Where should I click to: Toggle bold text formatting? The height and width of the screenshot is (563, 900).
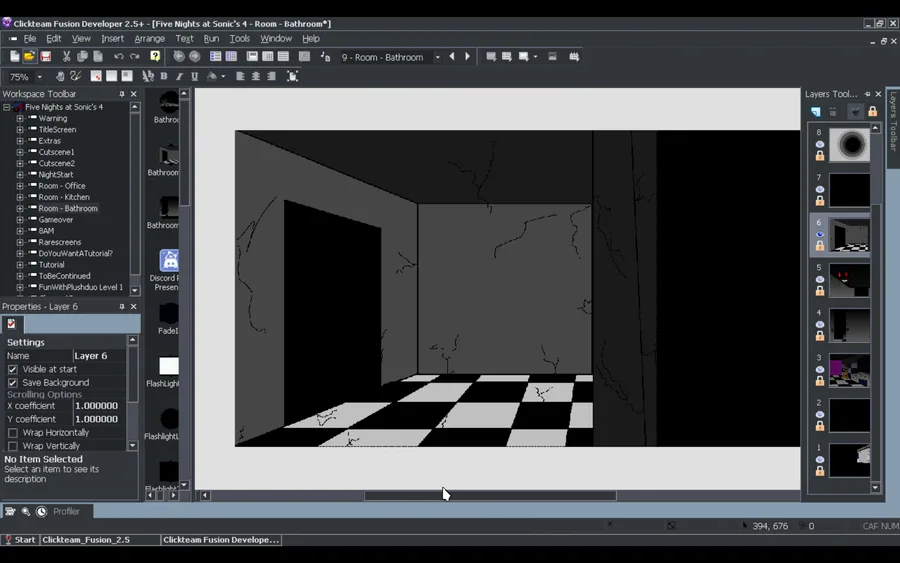(x=164, y=76)
